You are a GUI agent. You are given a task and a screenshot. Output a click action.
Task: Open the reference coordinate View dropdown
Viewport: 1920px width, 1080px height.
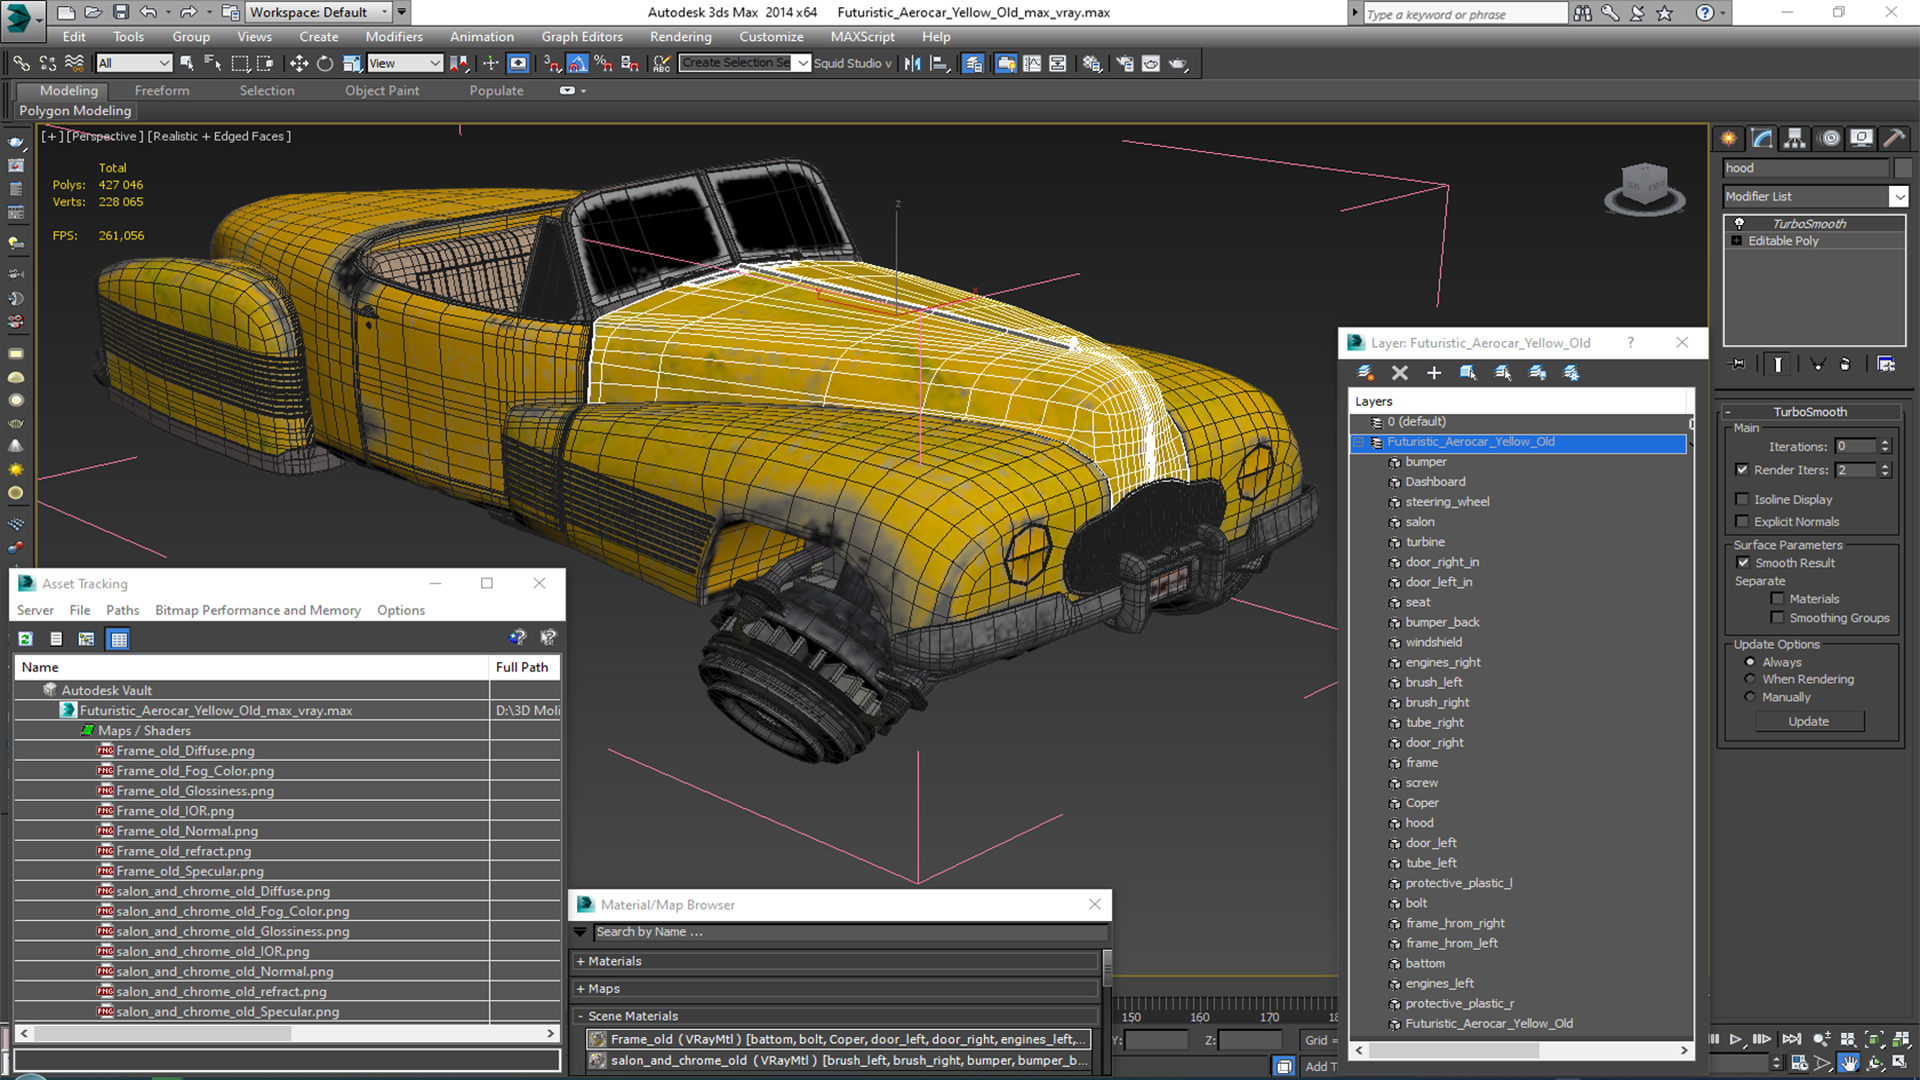tap(405, 63)
